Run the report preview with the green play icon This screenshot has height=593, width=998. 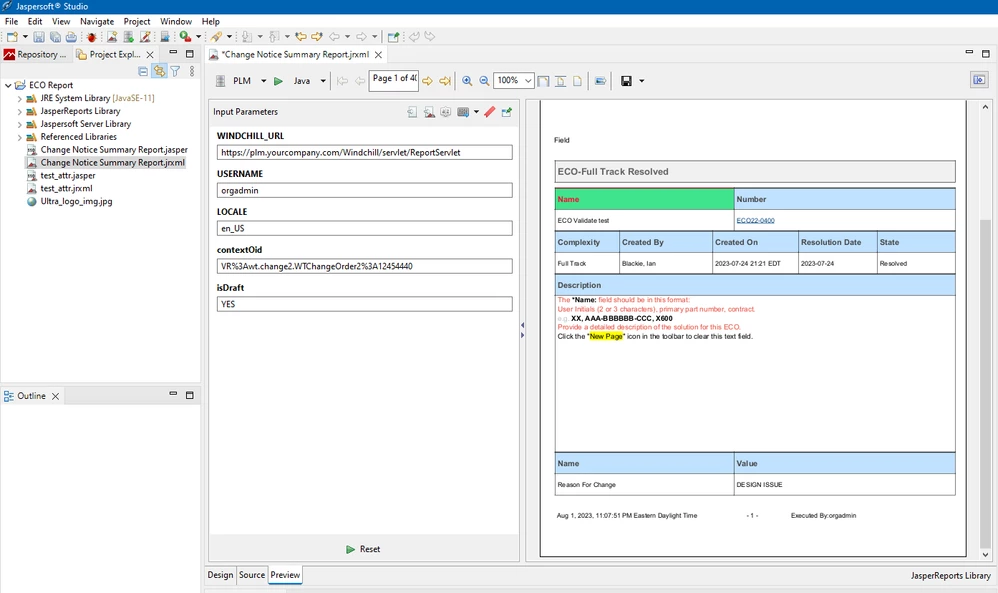(279, 80)
